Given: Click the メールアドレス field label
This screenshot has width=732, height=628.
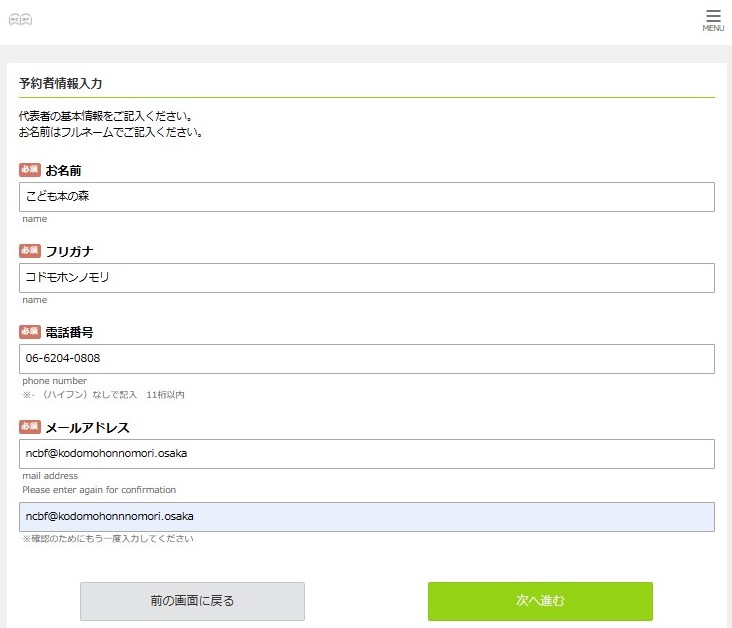Looking at the screenshot, I should [87, 428].
